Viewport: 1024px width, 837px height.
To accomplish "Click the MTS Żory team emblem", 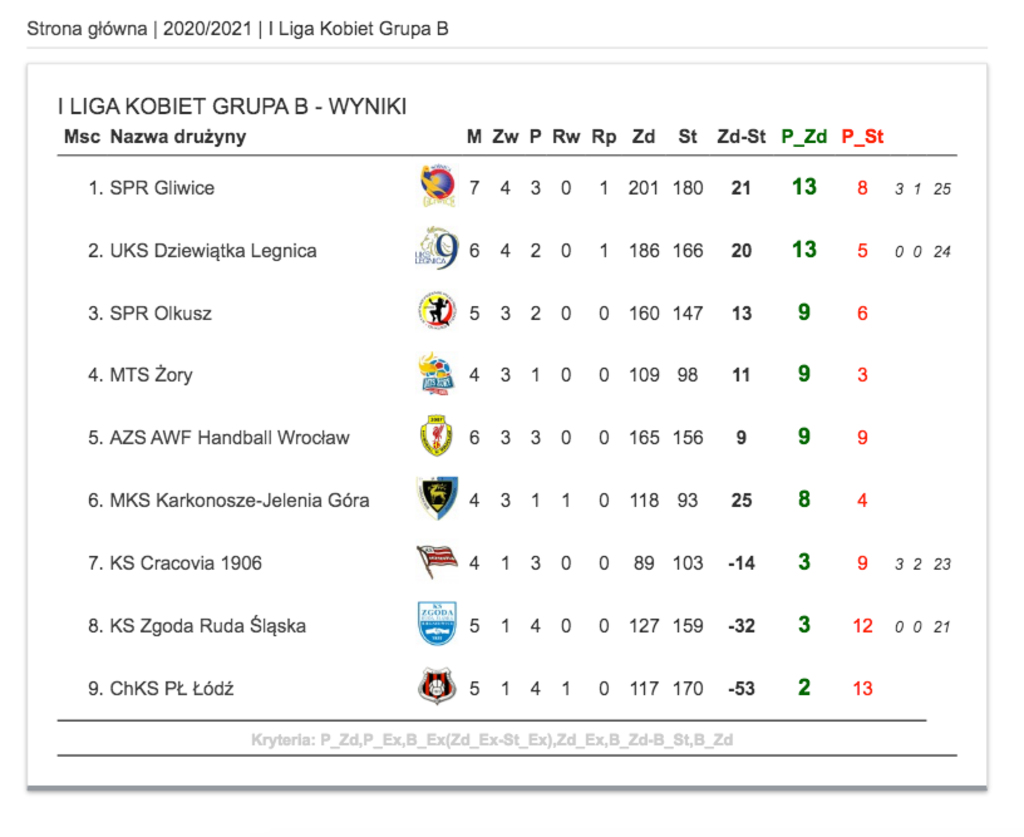I will click(x=437, y=374).
